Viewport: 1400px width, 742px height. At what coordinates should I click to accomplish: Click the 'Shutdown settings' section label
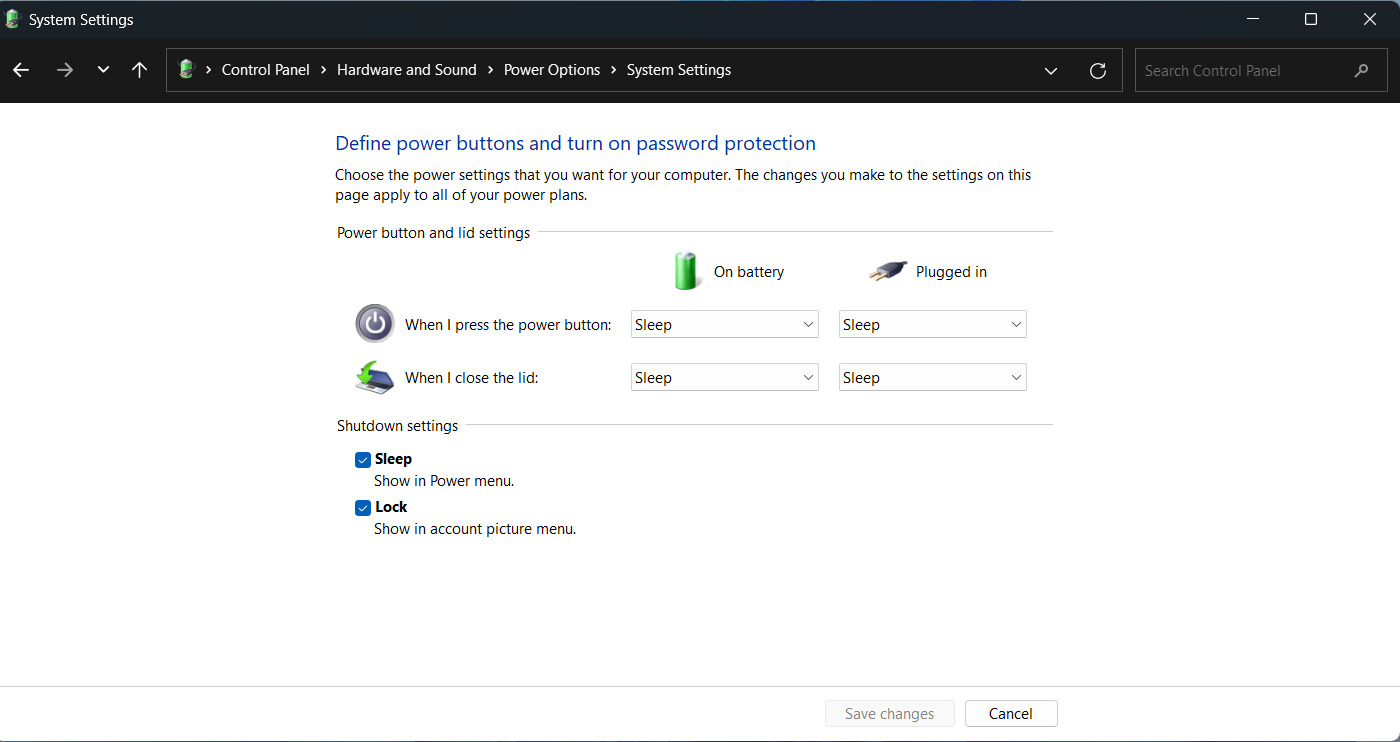(397, 426)
